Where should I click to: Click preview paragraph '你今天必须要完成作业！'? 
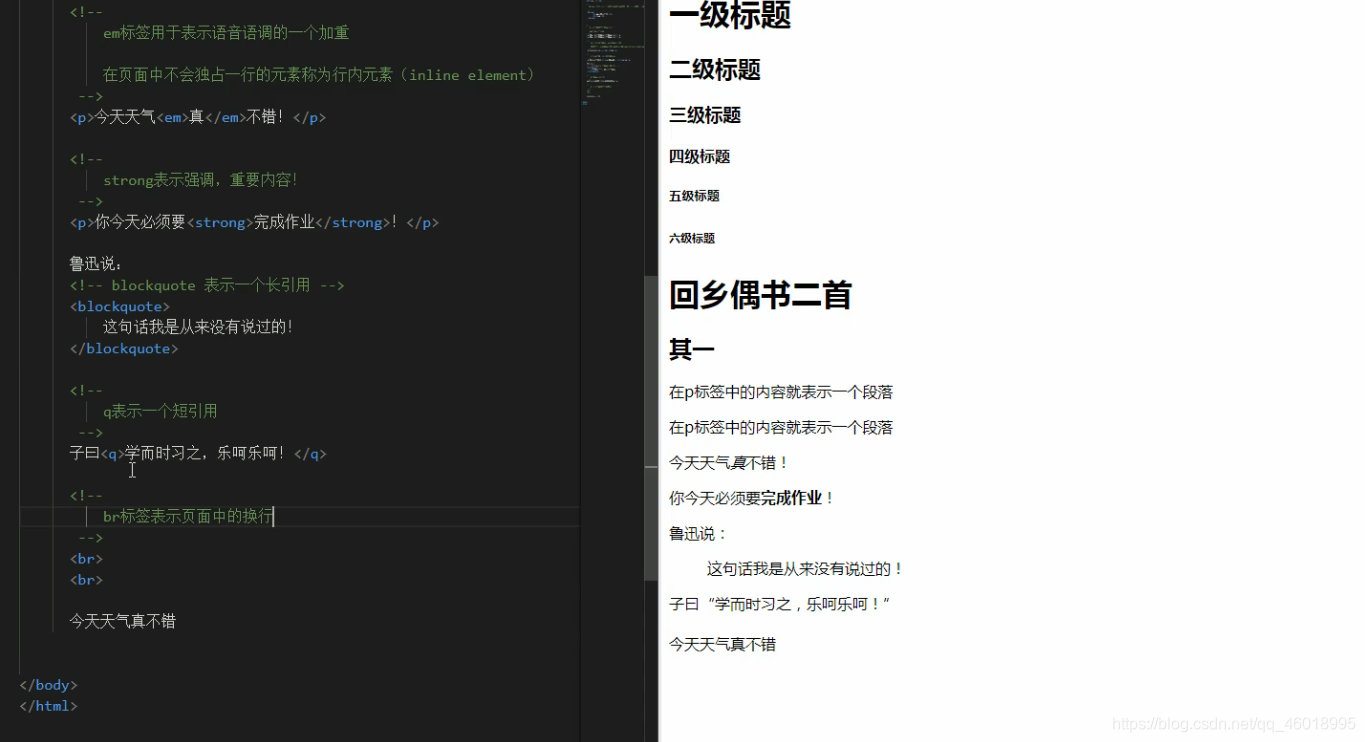click(752, 498)
